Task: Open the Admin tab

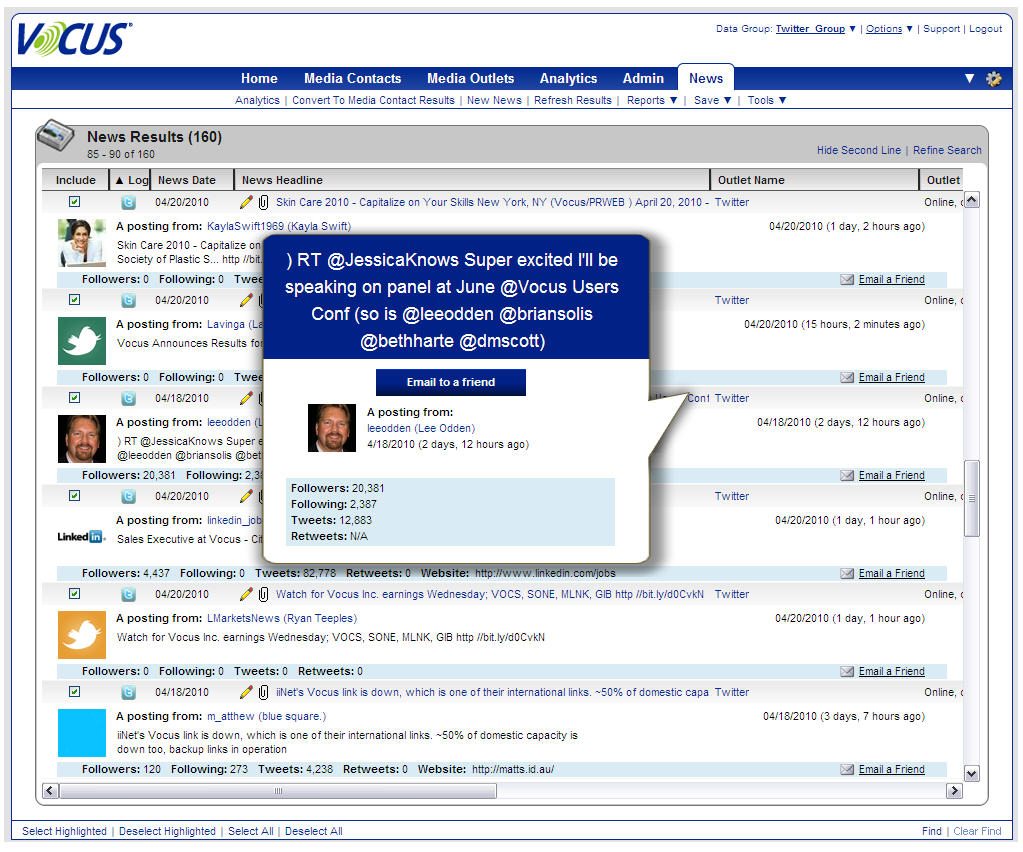Action: (643, 78)
